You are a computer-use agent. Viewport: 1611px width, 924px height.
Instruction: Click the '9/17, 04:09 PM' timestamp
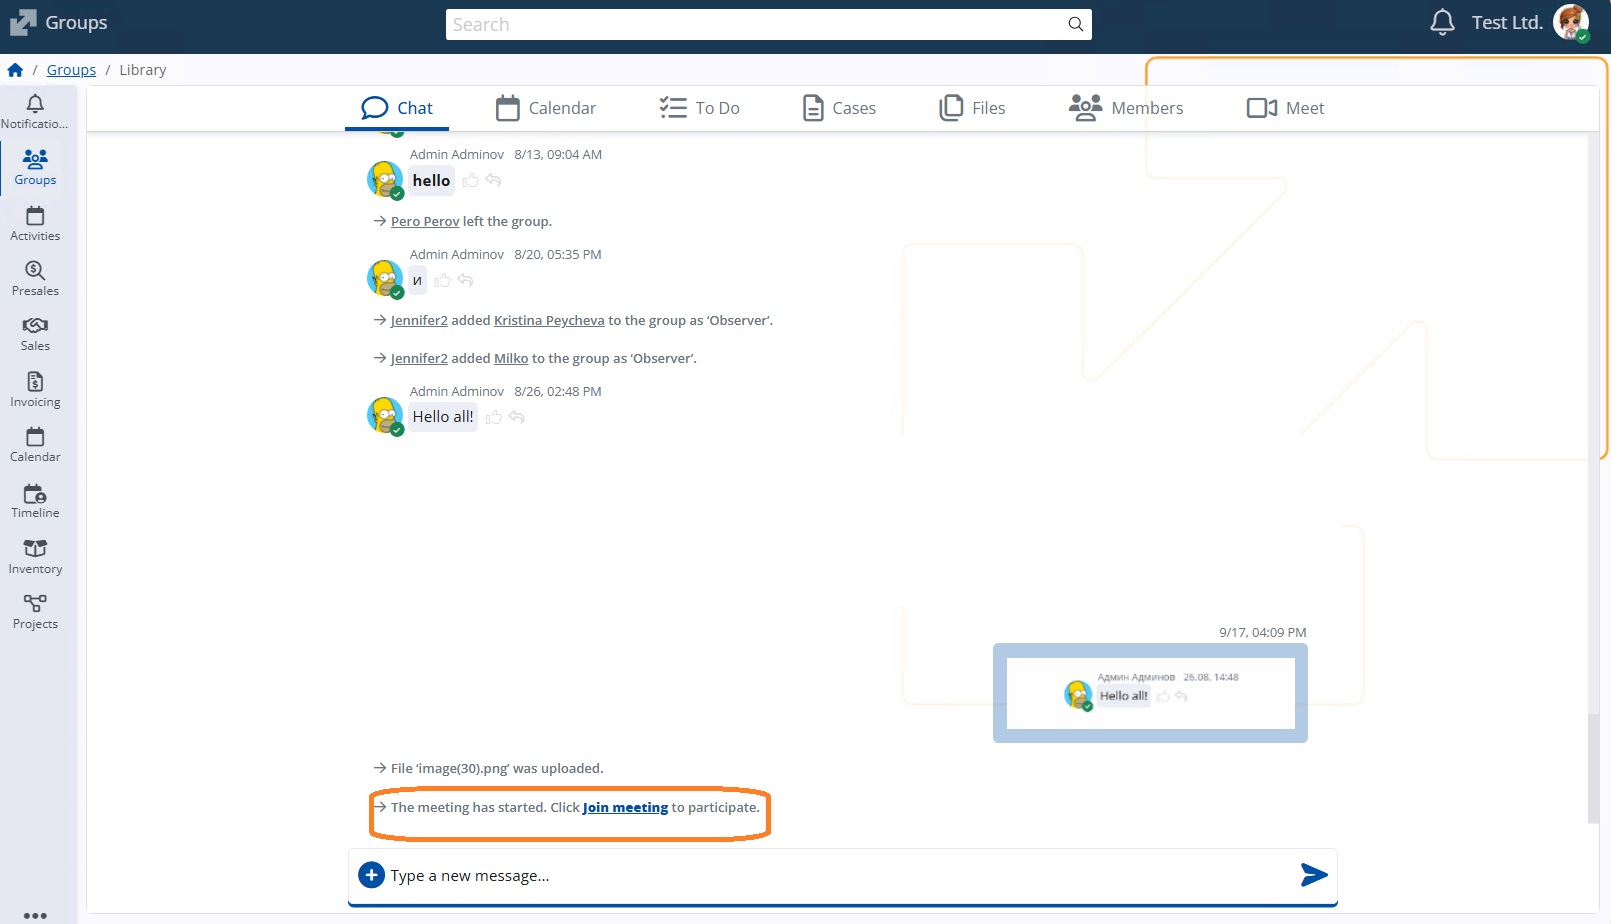click(x=1263, y=633)
